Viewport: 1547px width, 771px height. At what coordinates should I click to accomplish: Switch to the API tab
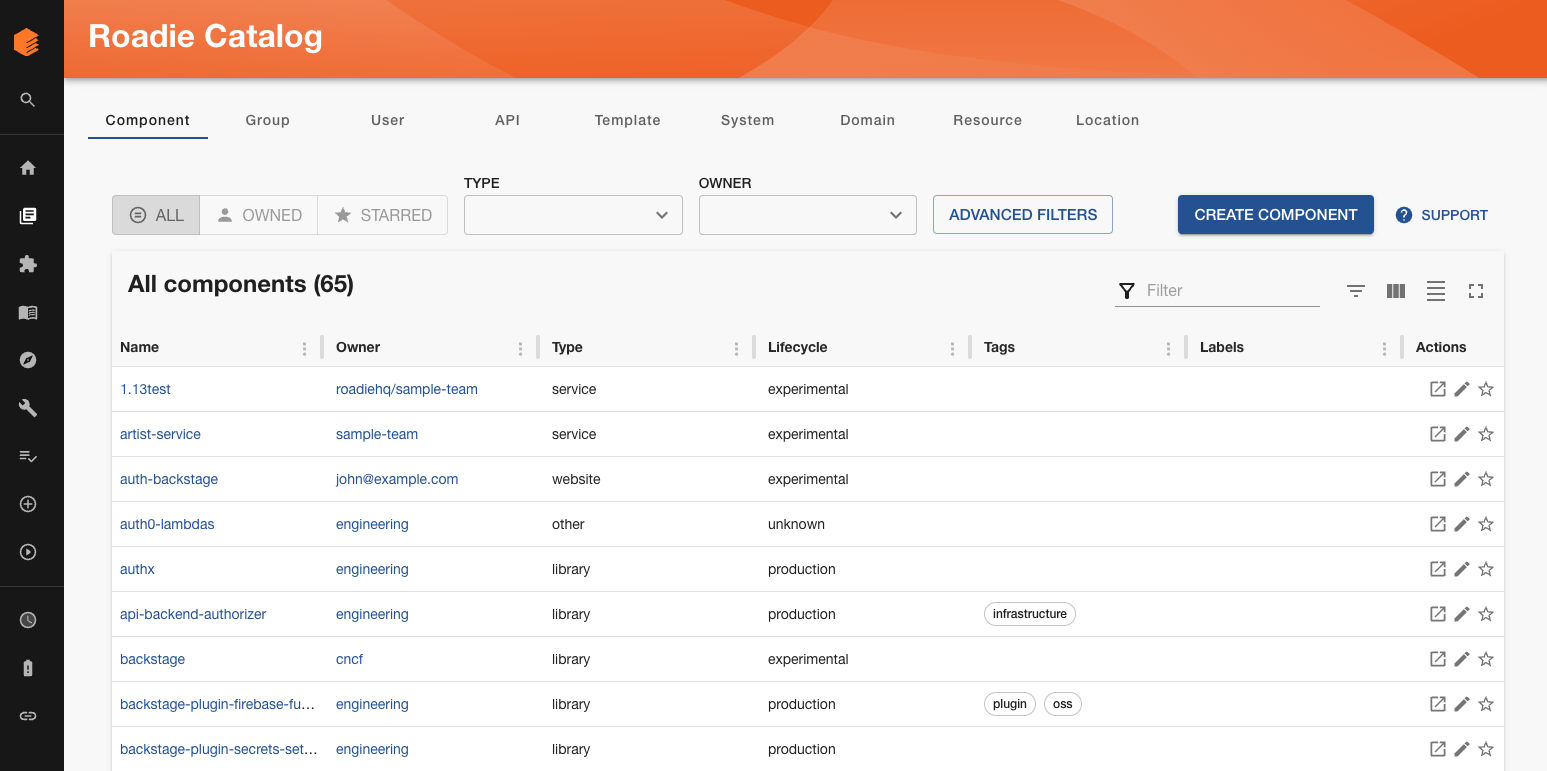pyautogui.click(x=508, y=120)
